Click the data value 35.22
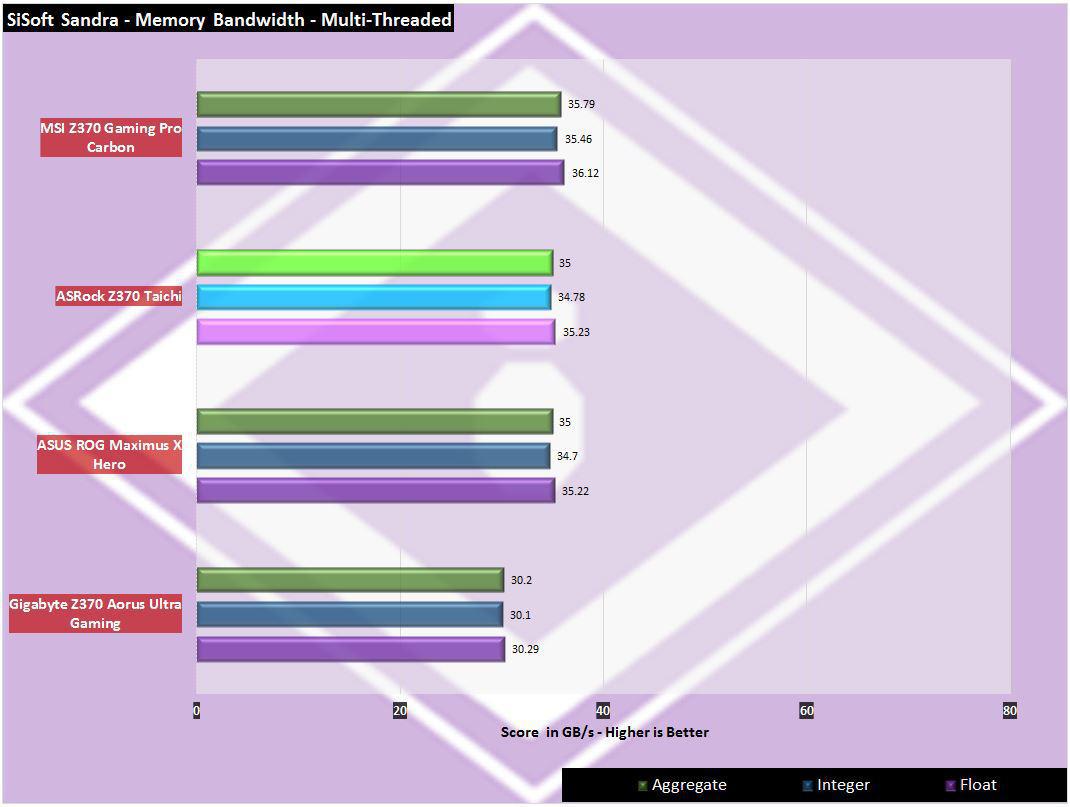This screenshot has height=807, width=1070. tap(575, 491)
